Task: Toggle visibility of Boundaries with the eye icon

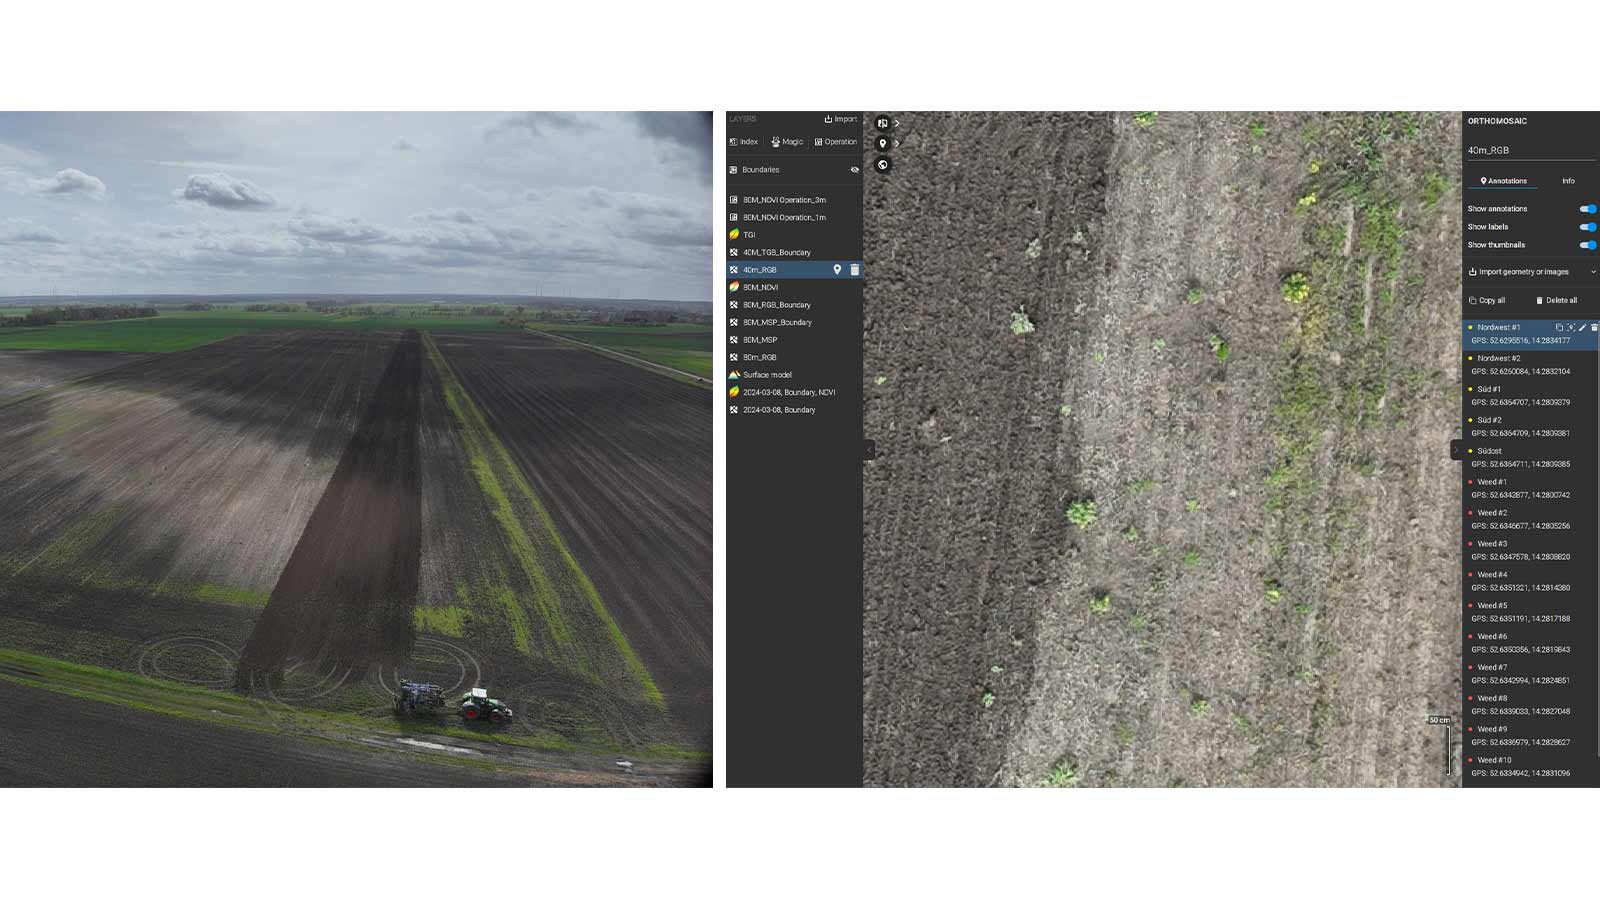Action: [x=855, y=170]
